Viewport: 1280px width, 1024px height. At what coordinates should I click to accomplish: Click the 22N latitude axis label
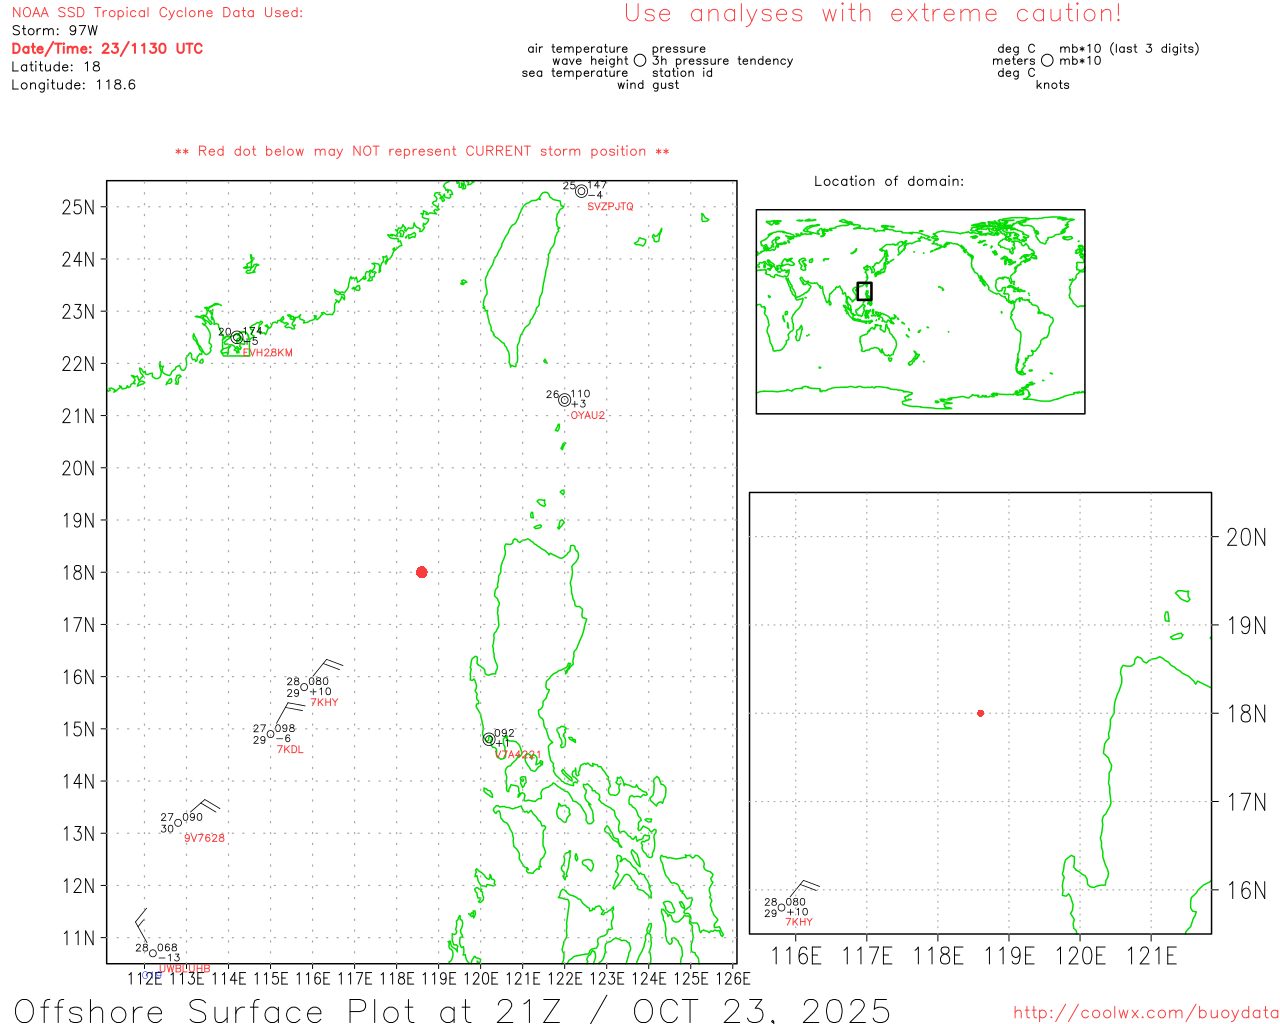coord(78,364)
